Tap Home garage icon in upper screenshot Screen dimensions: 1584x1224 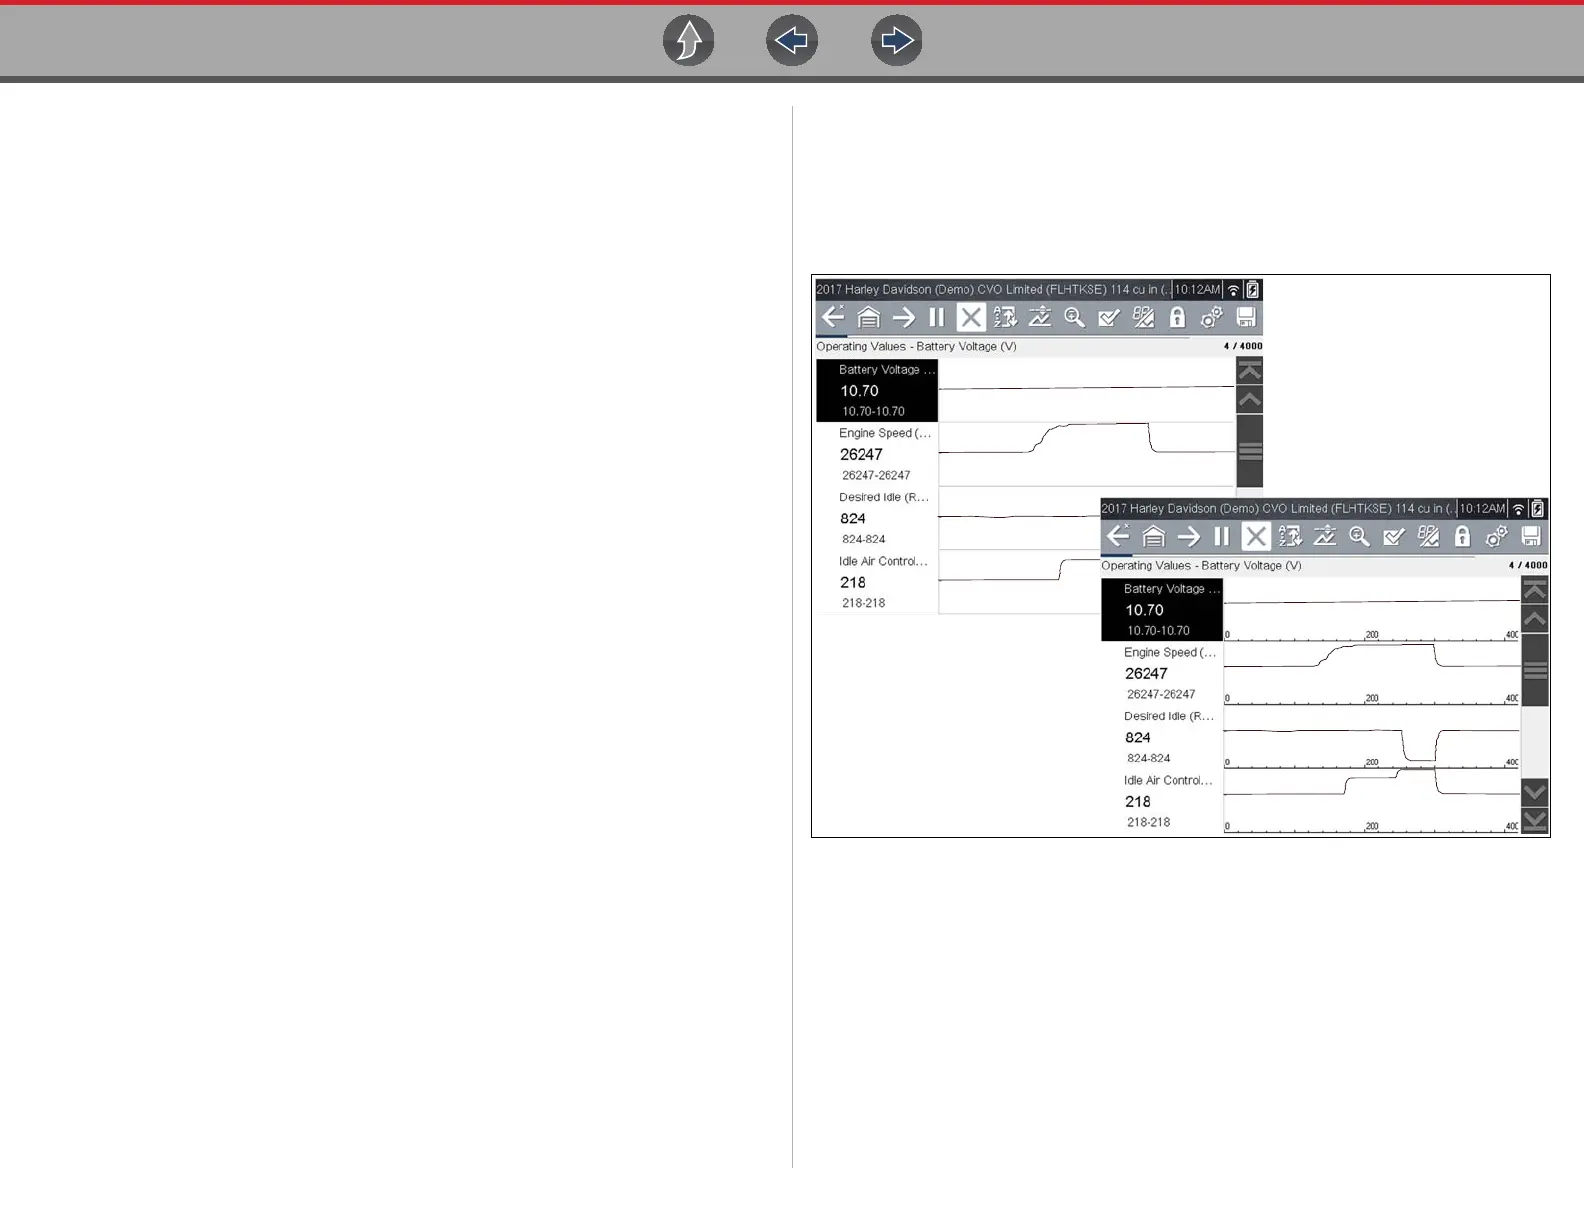coord(868,317)
